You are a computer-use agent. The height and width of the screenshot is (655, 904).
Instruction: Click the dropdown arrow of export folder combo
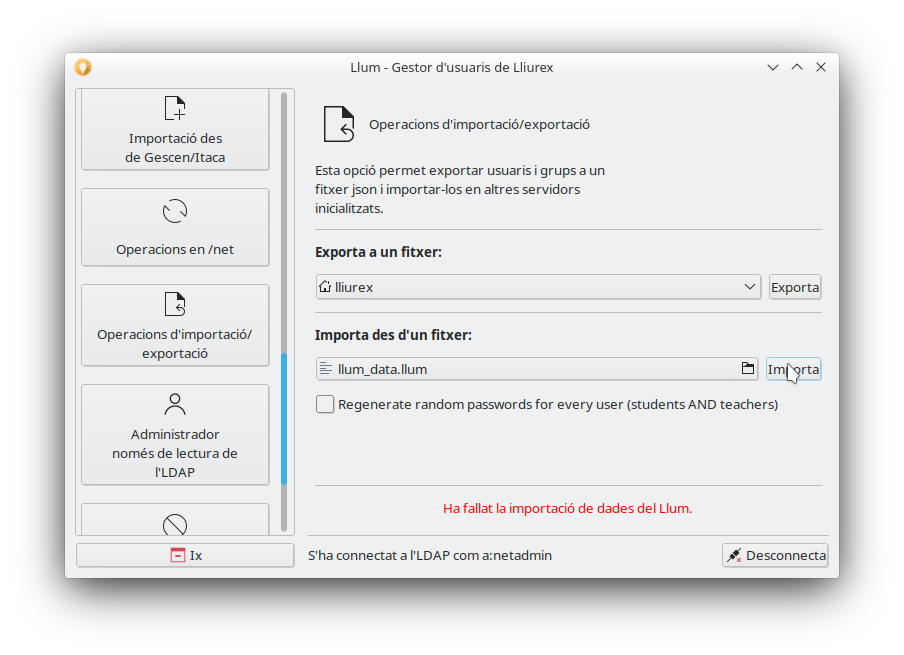coord(750,287)
